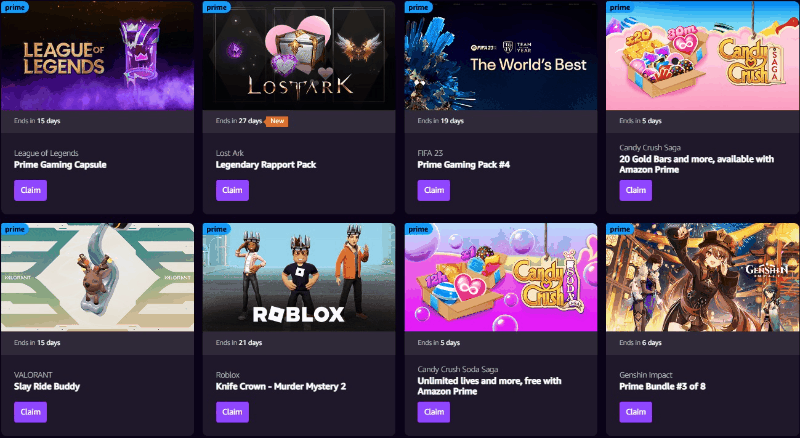
Task: Open the Slay Ride Buddy title link
Action: tap(47, 386)
